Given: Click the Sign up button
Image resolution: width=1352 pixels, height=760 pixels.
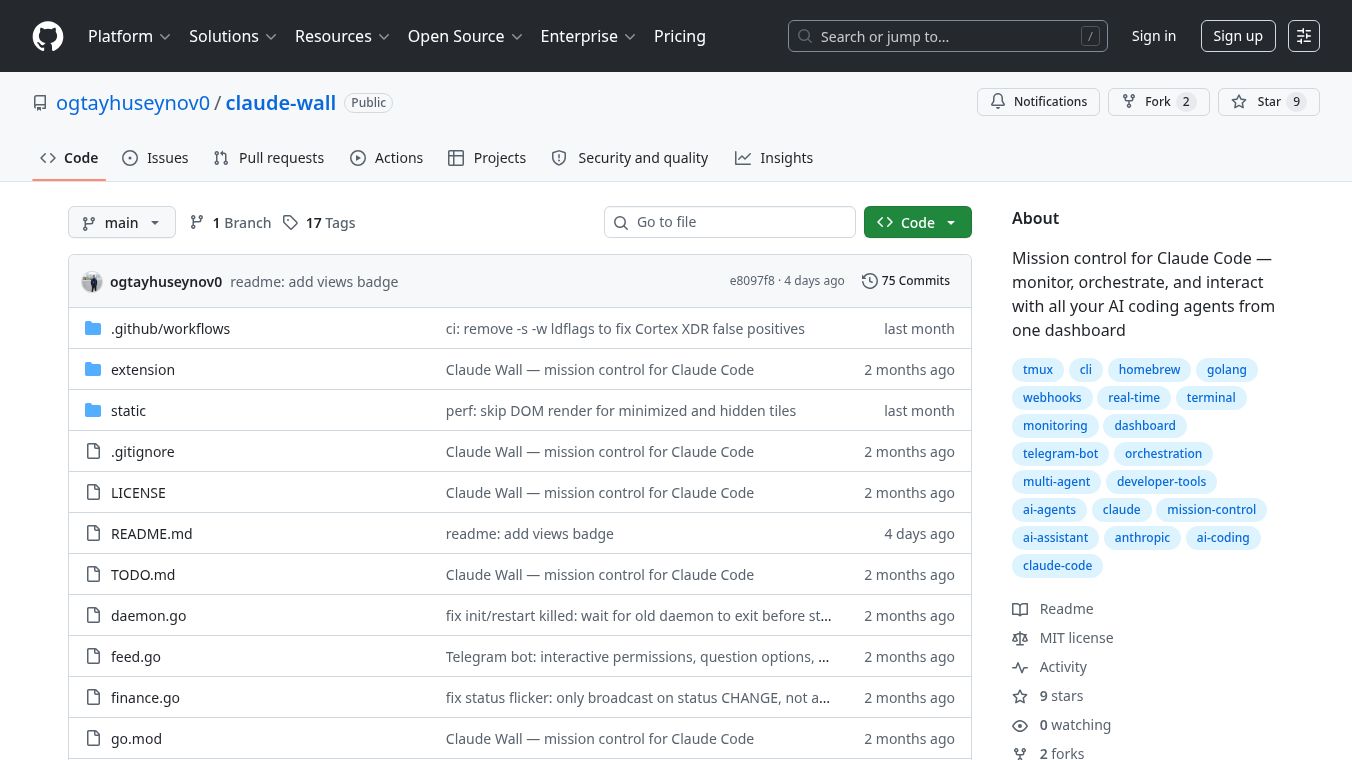Looking at the screenshot, I should click(x=1238, y=36).
